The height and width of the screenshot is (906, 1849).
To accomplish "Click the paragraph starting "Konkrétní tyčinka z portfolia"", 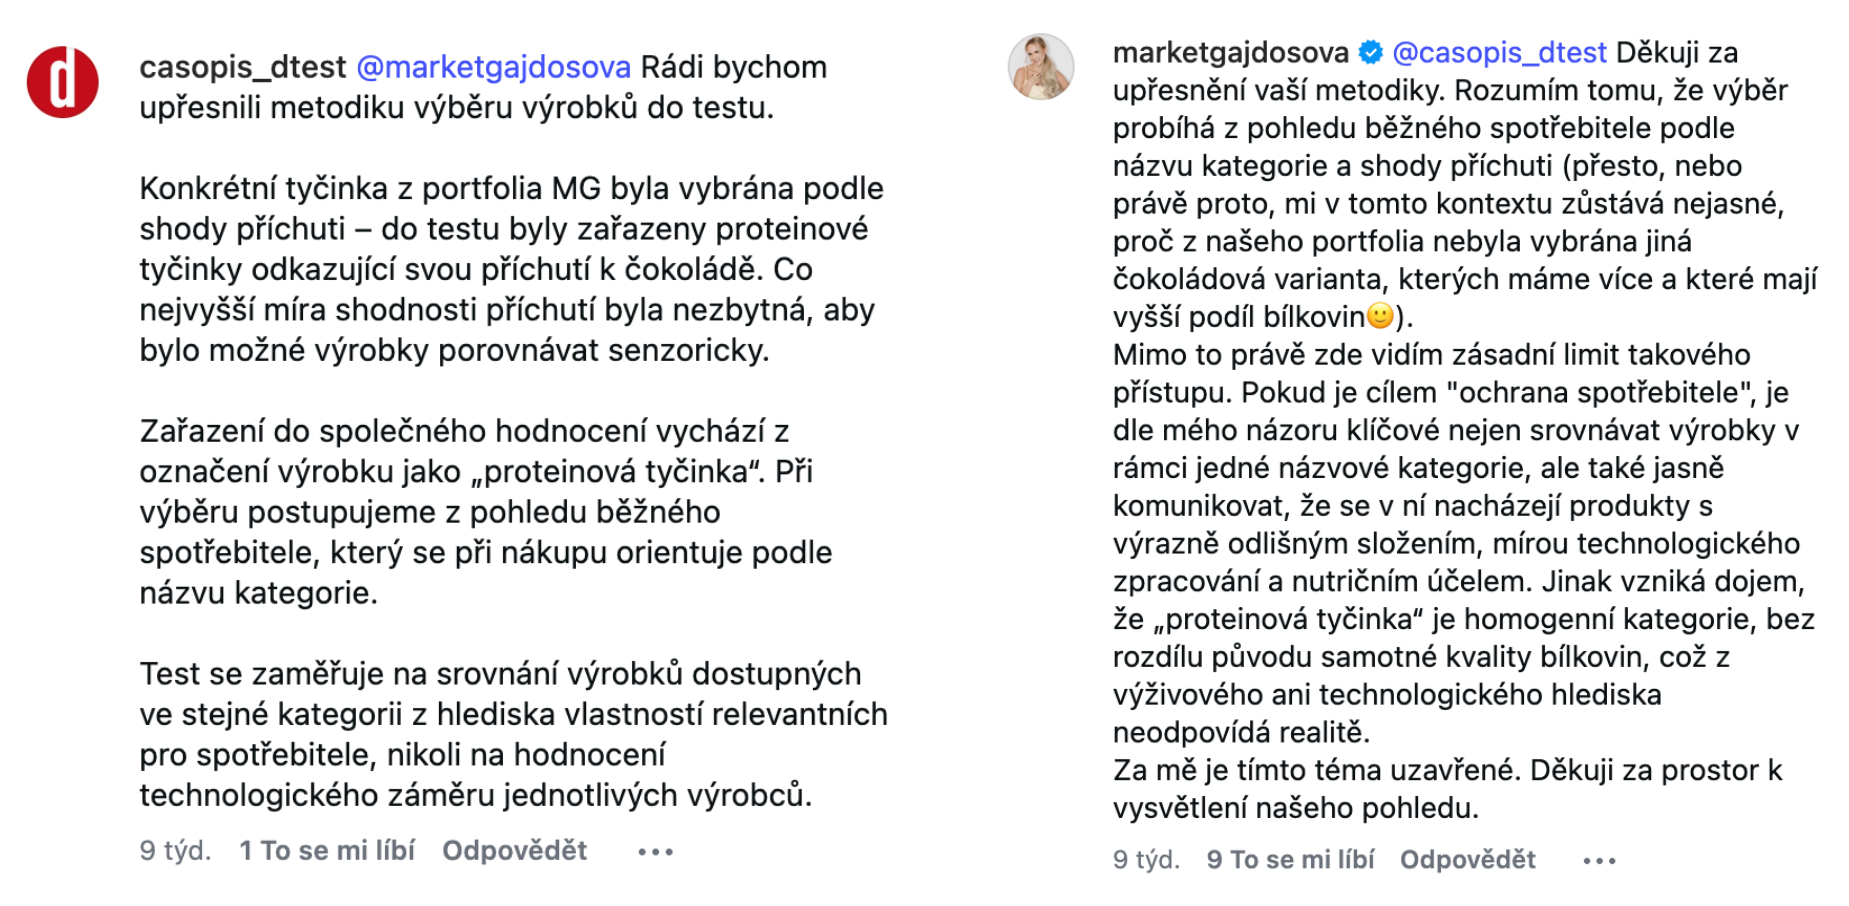I will (510, 269).
